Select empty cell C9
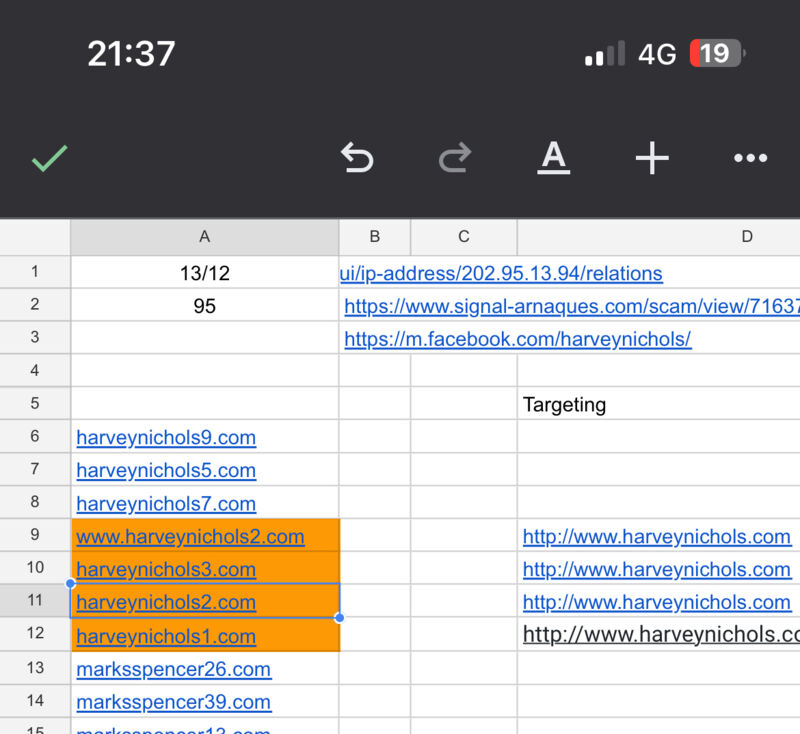 (x=463, y=535)
